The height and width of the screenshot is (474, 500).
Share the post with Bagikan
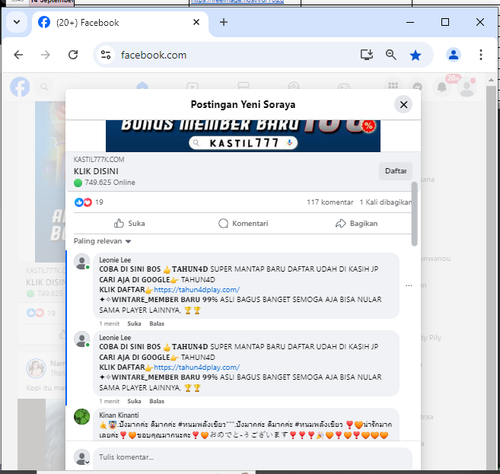click(x=356, y=223)
